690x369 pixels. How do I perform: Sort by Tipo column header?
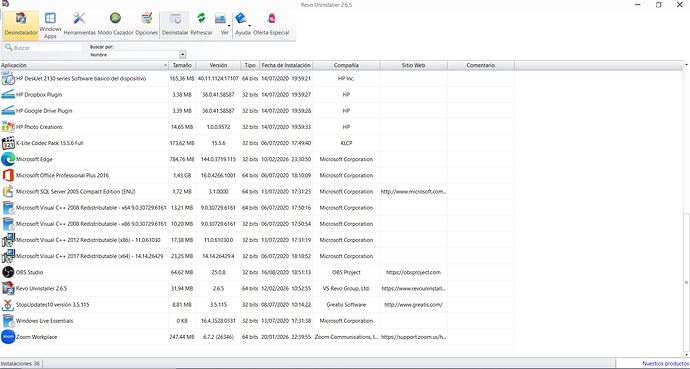250,65
